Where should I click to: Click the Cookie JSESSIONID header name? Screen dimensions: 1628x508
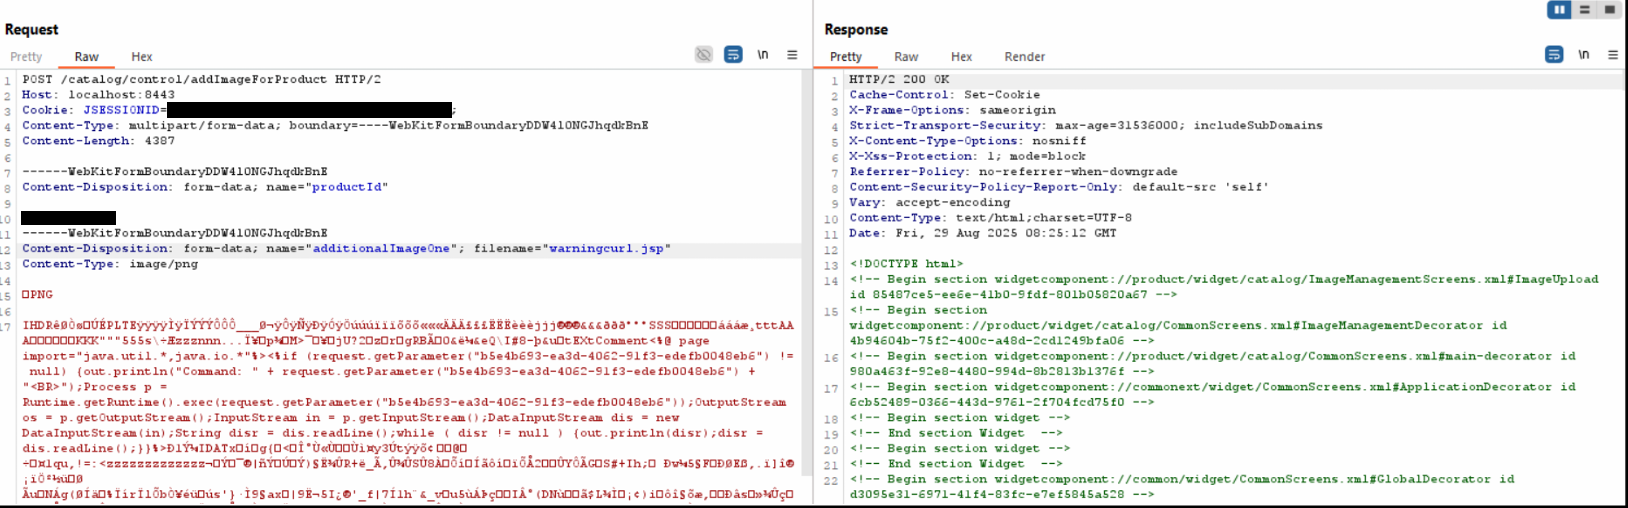tap(120, 110)
